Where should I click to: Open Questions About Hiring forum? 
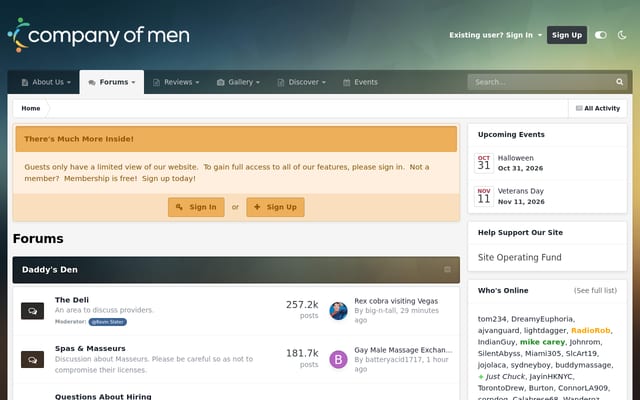tap(103, 396)
